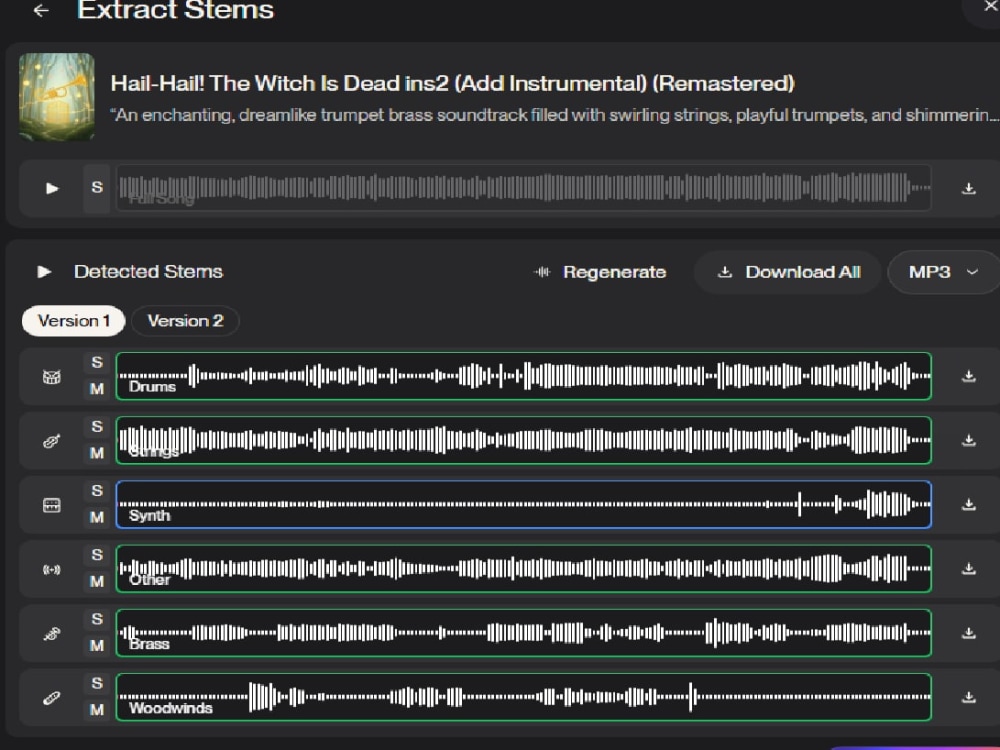1000x750 pixels.
Task: Solo the Strings stem
Action: coord(97,427)
